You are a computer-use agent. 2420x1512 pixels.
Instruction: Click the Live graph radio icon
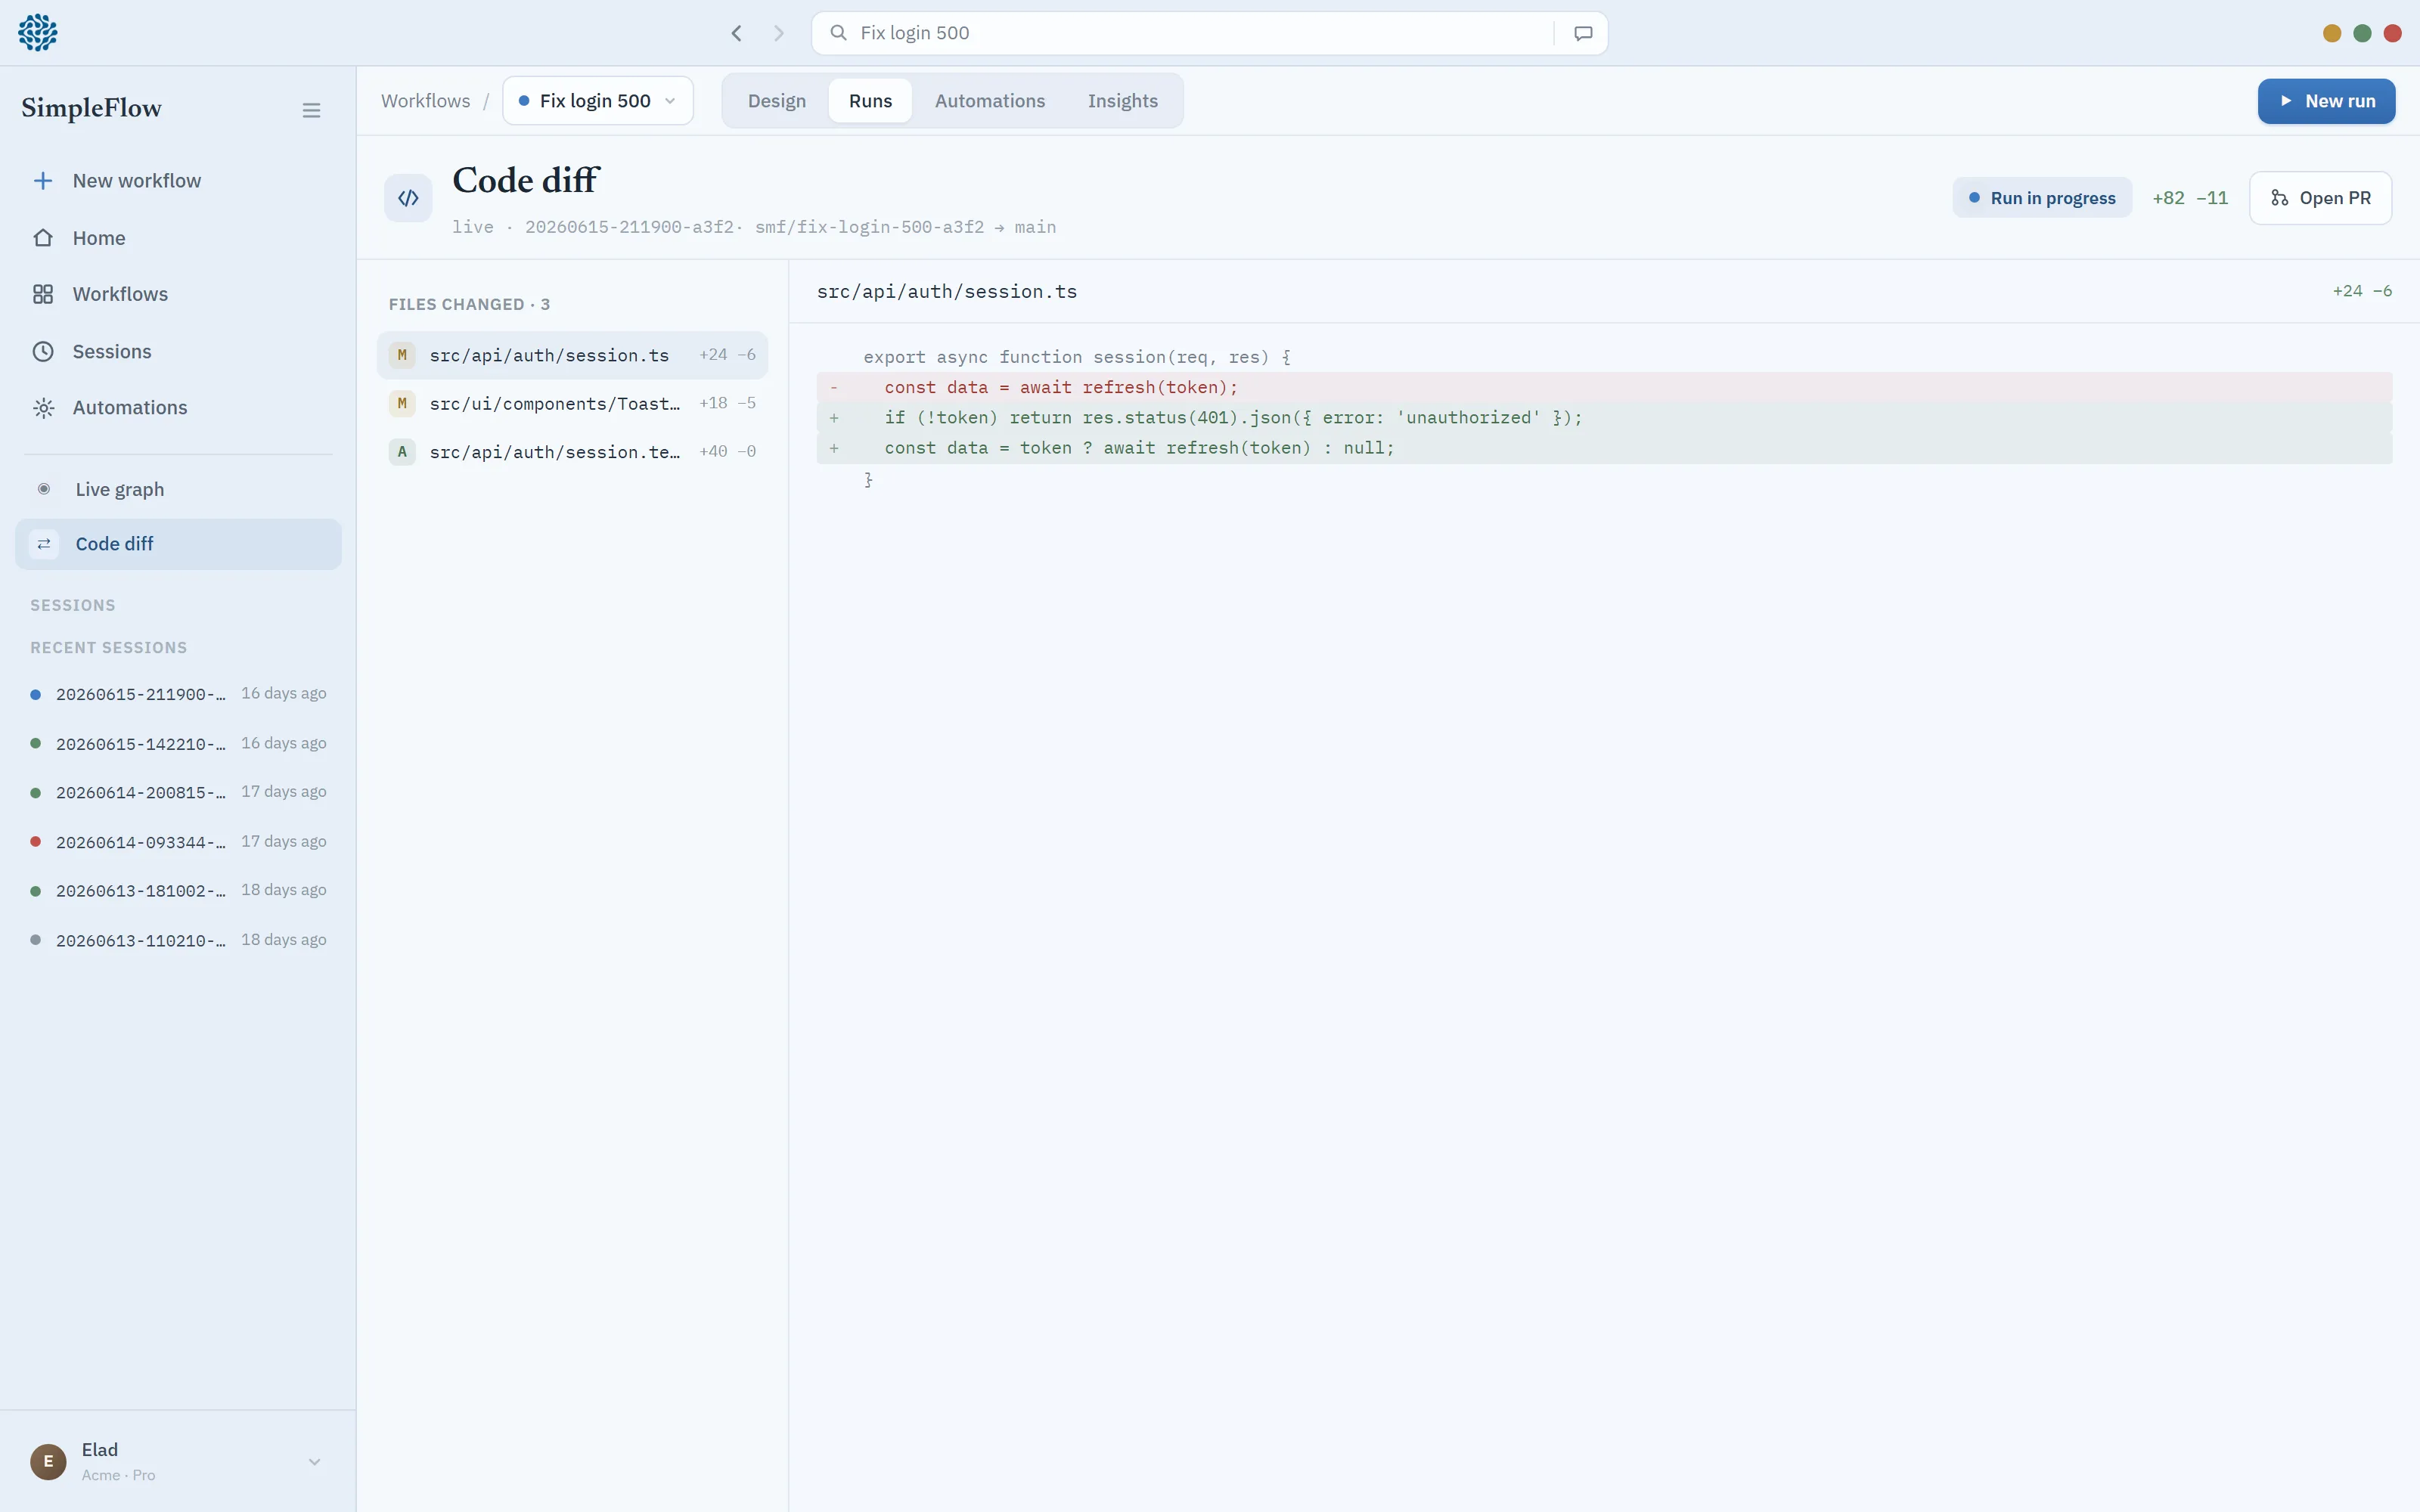point(44,489)
